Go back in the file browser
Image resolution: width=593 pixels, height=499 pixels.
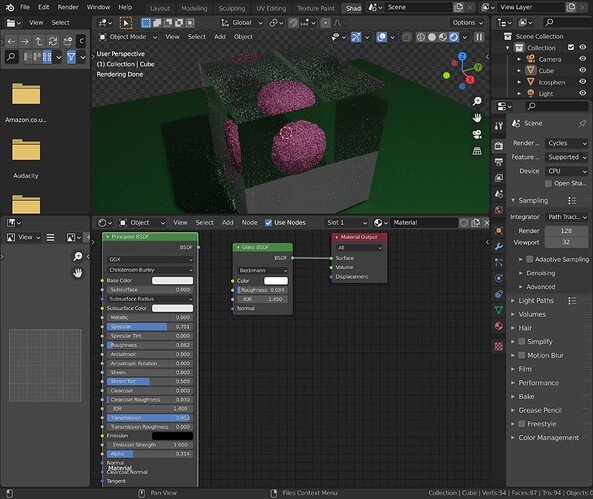[11, 41]
